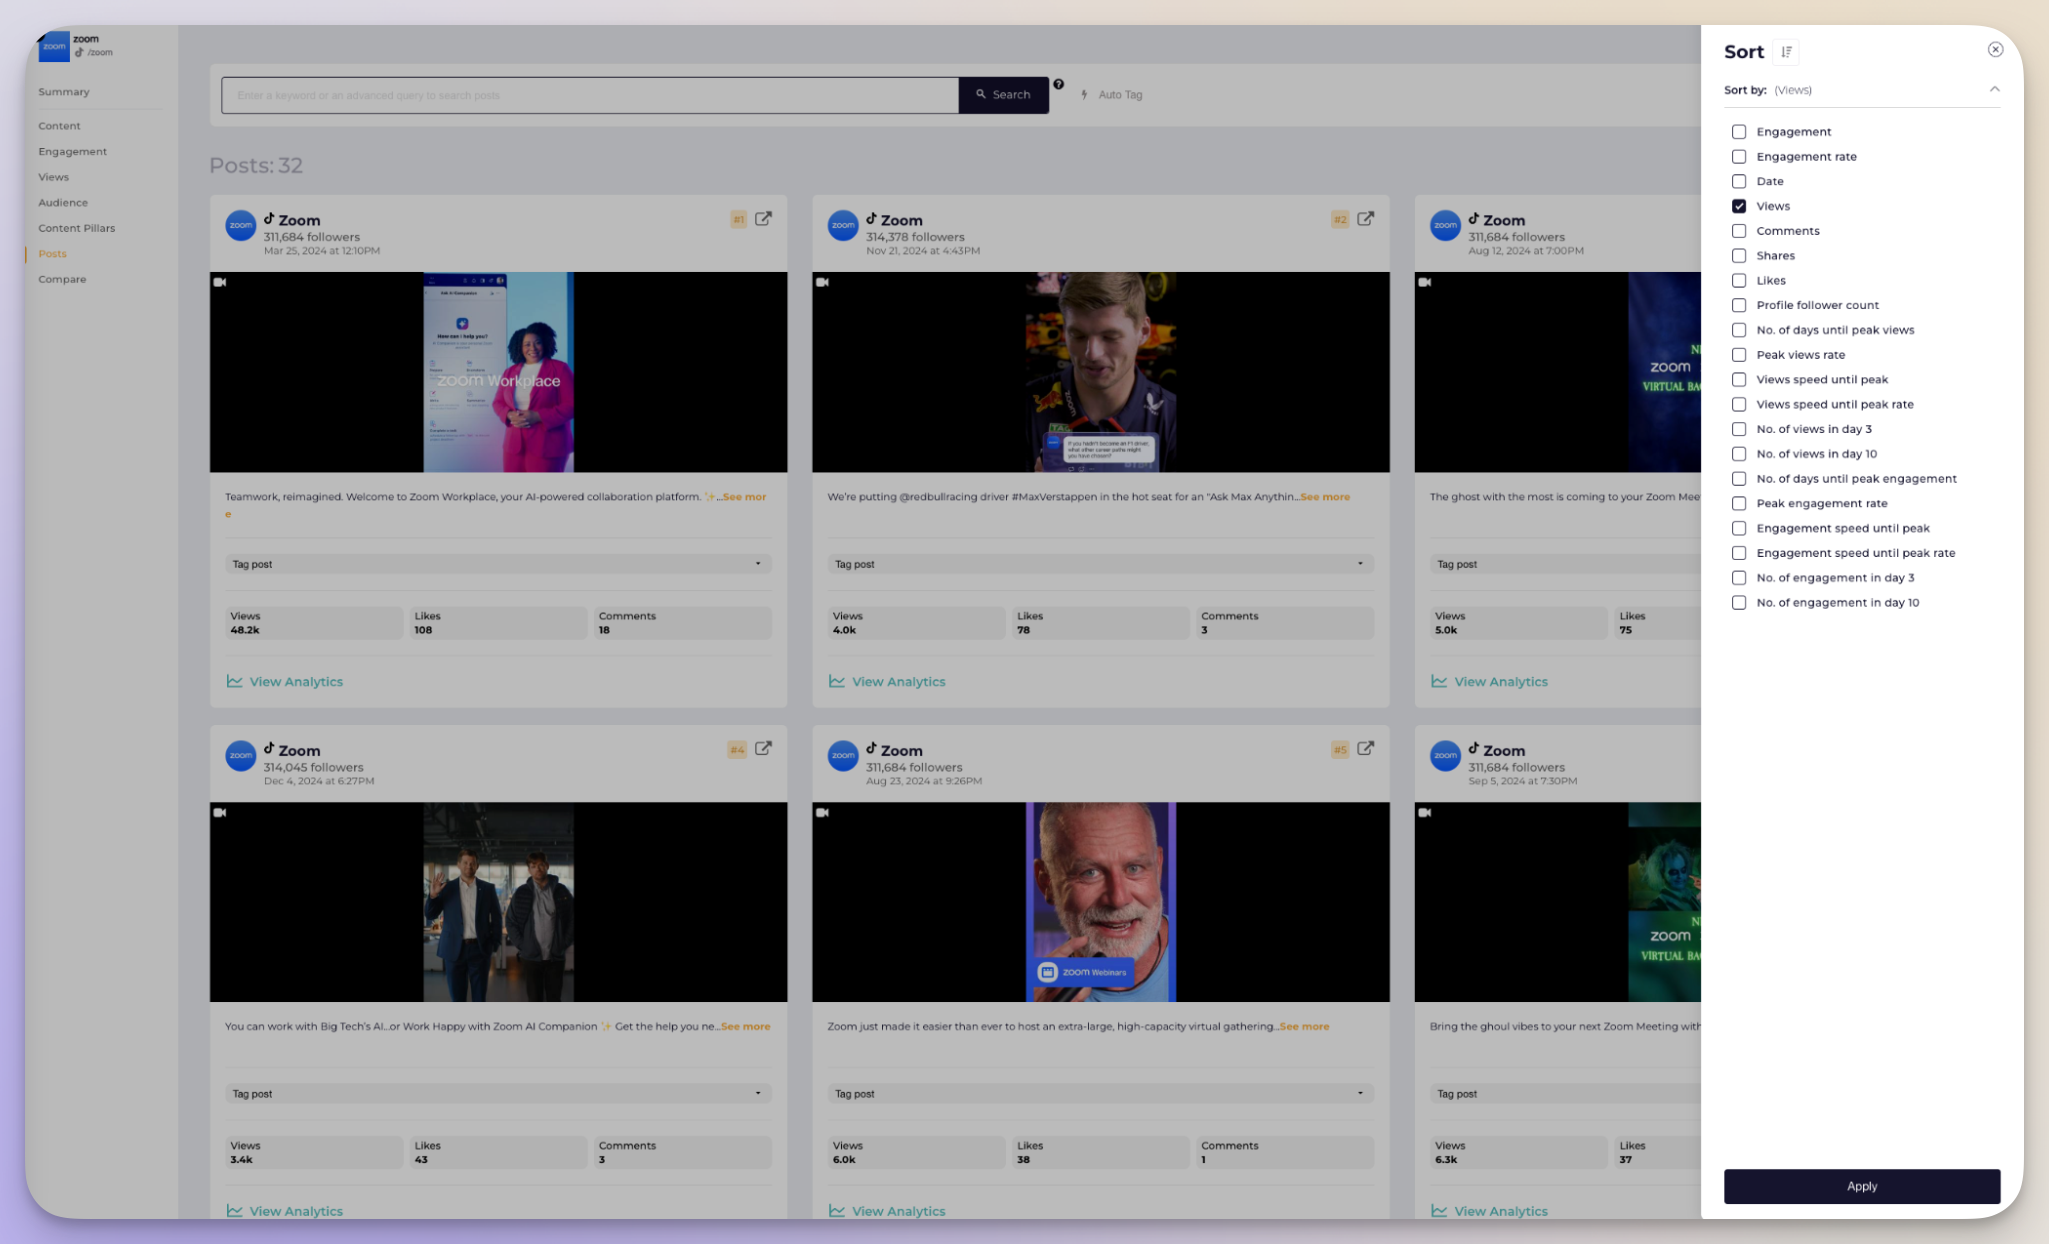Go to Summary in sidebar

[x=64, y=92]
